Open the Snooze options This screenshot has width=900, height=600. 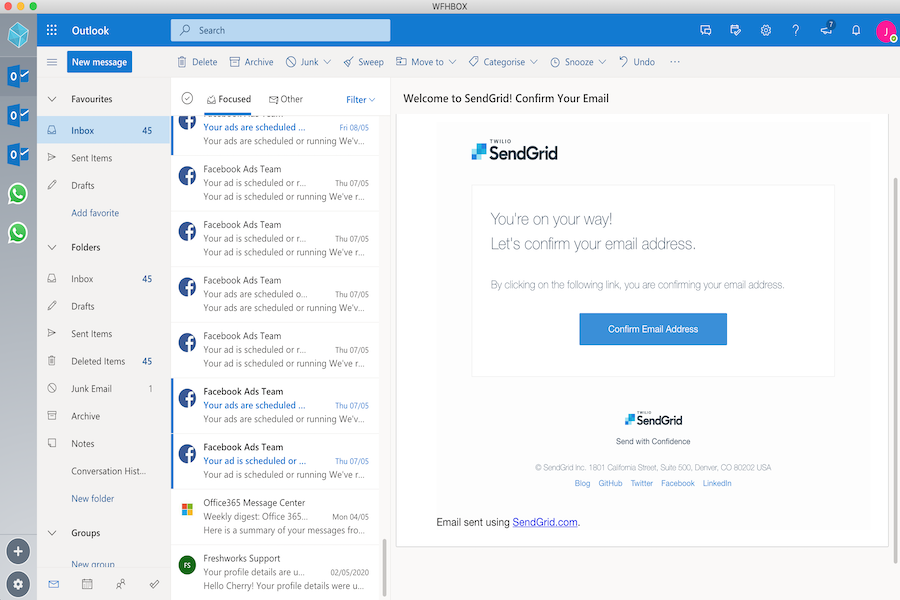click(x=577, y=61)
